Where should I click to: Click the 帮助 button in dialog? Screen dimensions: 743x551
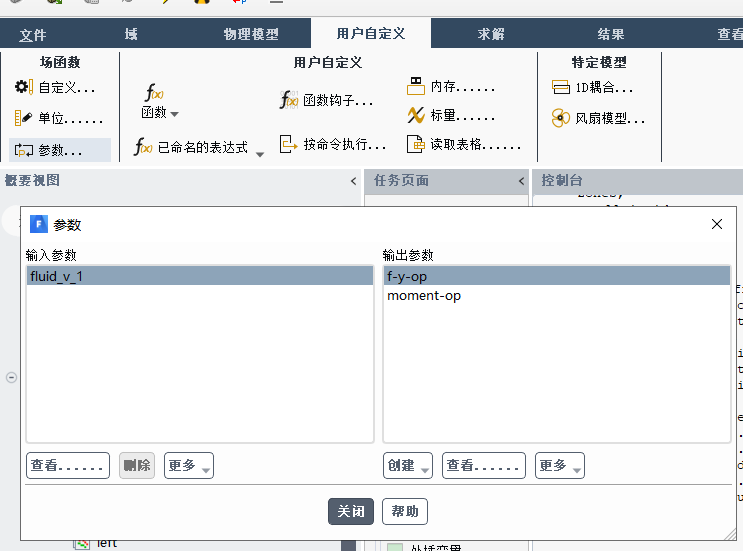coord(405,511)
